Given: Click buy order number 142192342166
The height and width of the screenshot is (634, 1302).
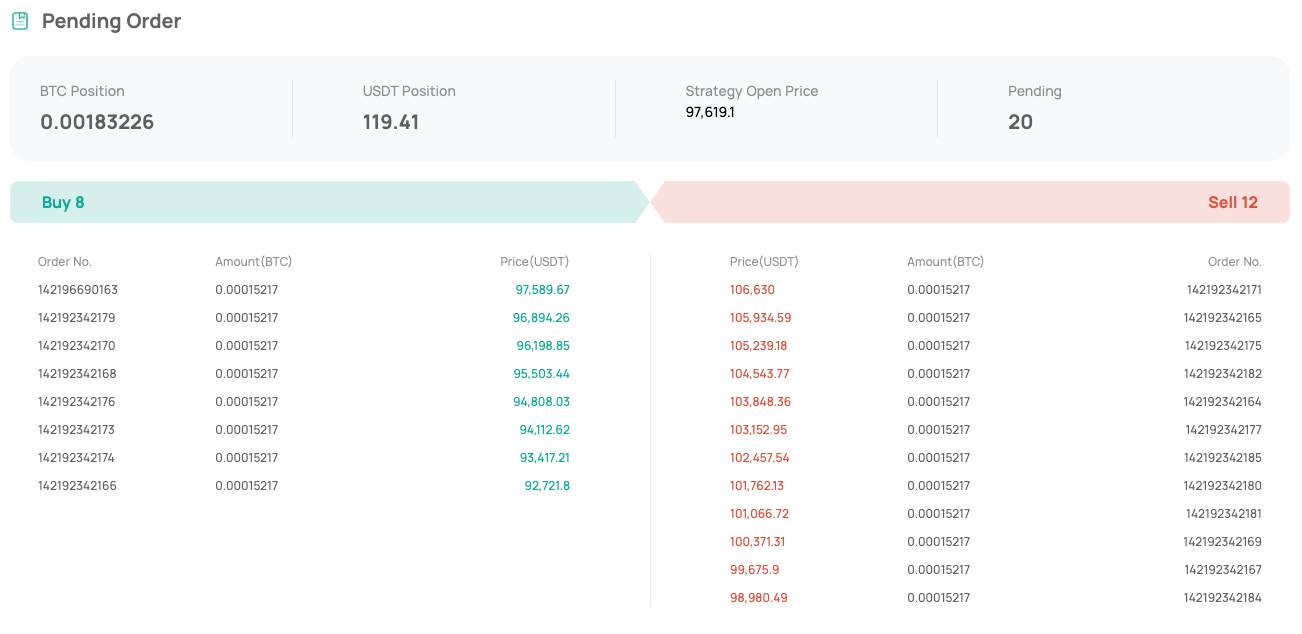Looking at the screenshot, I should 78,486.
